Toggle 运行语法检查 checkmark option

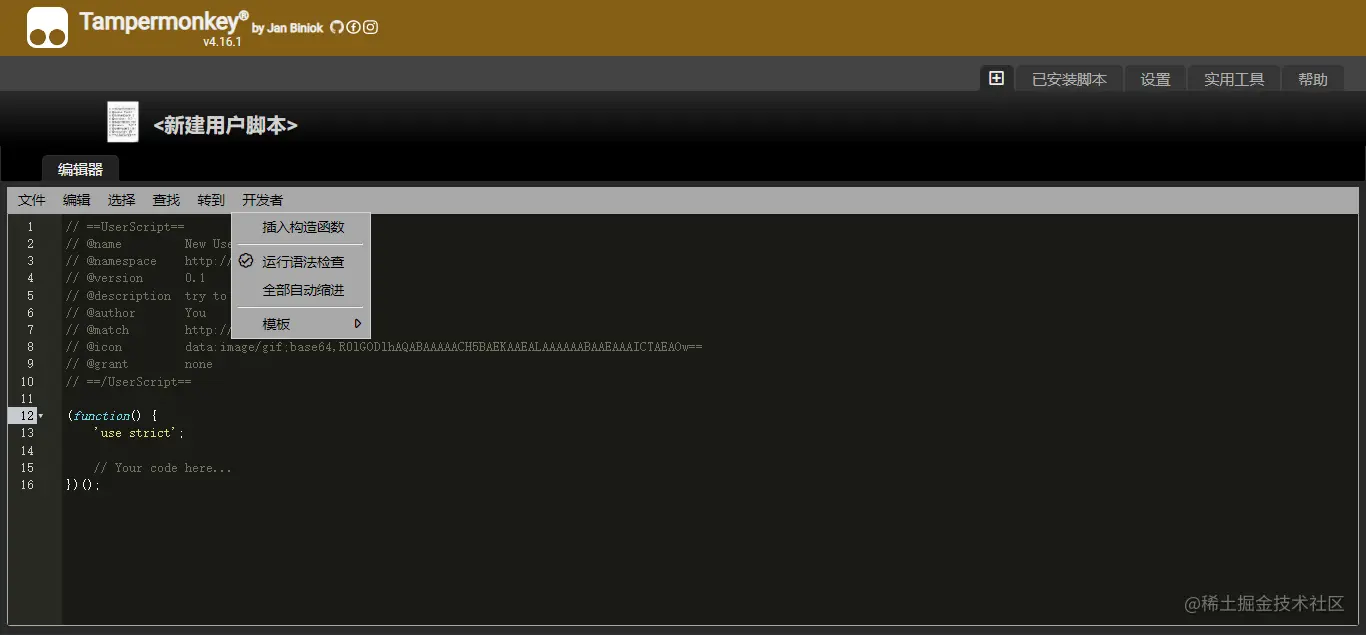point(301,261)
